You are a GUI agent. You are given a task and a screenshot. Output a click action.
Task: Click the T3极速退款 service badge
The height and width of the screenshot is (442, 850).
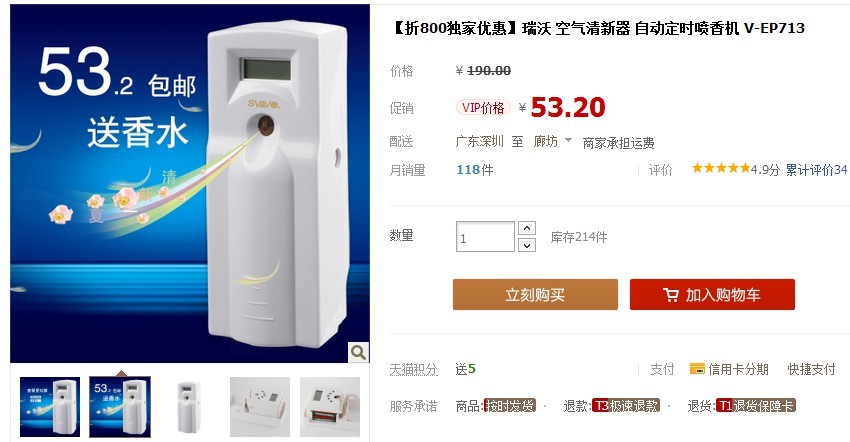(x=626, y=406)
